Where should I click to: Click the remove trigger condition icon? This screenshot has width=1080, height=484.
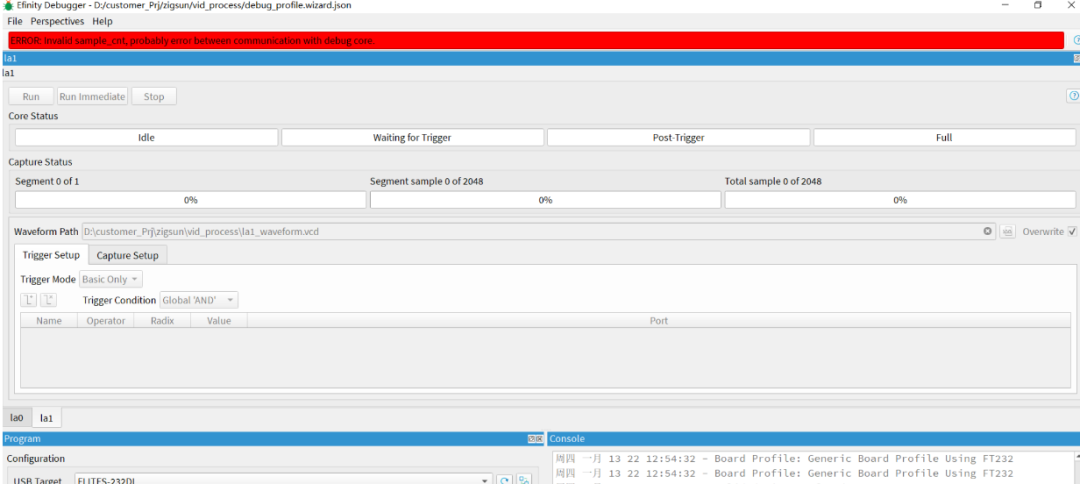click(x=48, y=300)
